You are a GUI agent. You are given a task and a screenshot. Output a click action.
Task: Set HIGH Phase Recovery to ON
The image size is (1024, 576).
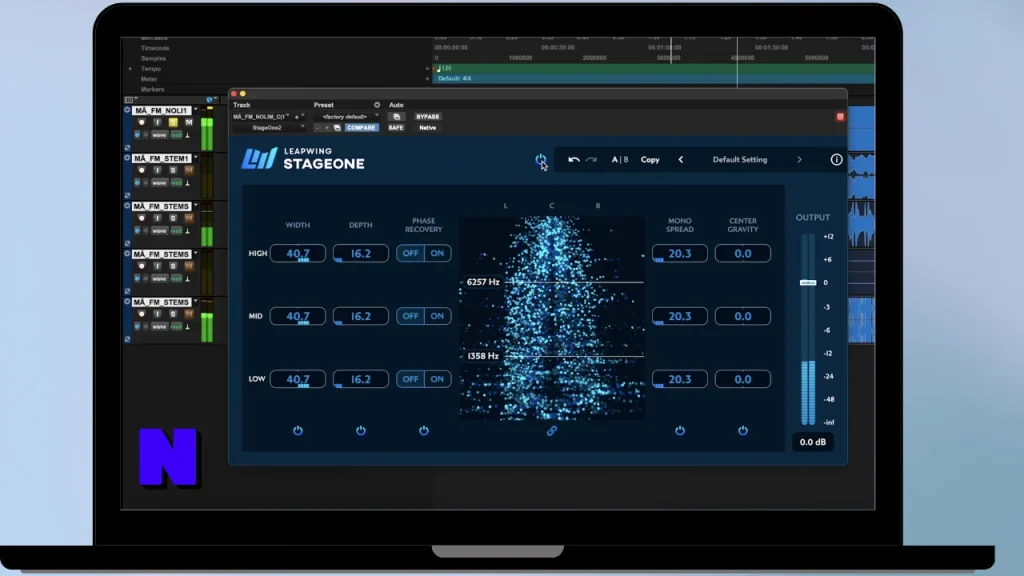click(437, 253)
